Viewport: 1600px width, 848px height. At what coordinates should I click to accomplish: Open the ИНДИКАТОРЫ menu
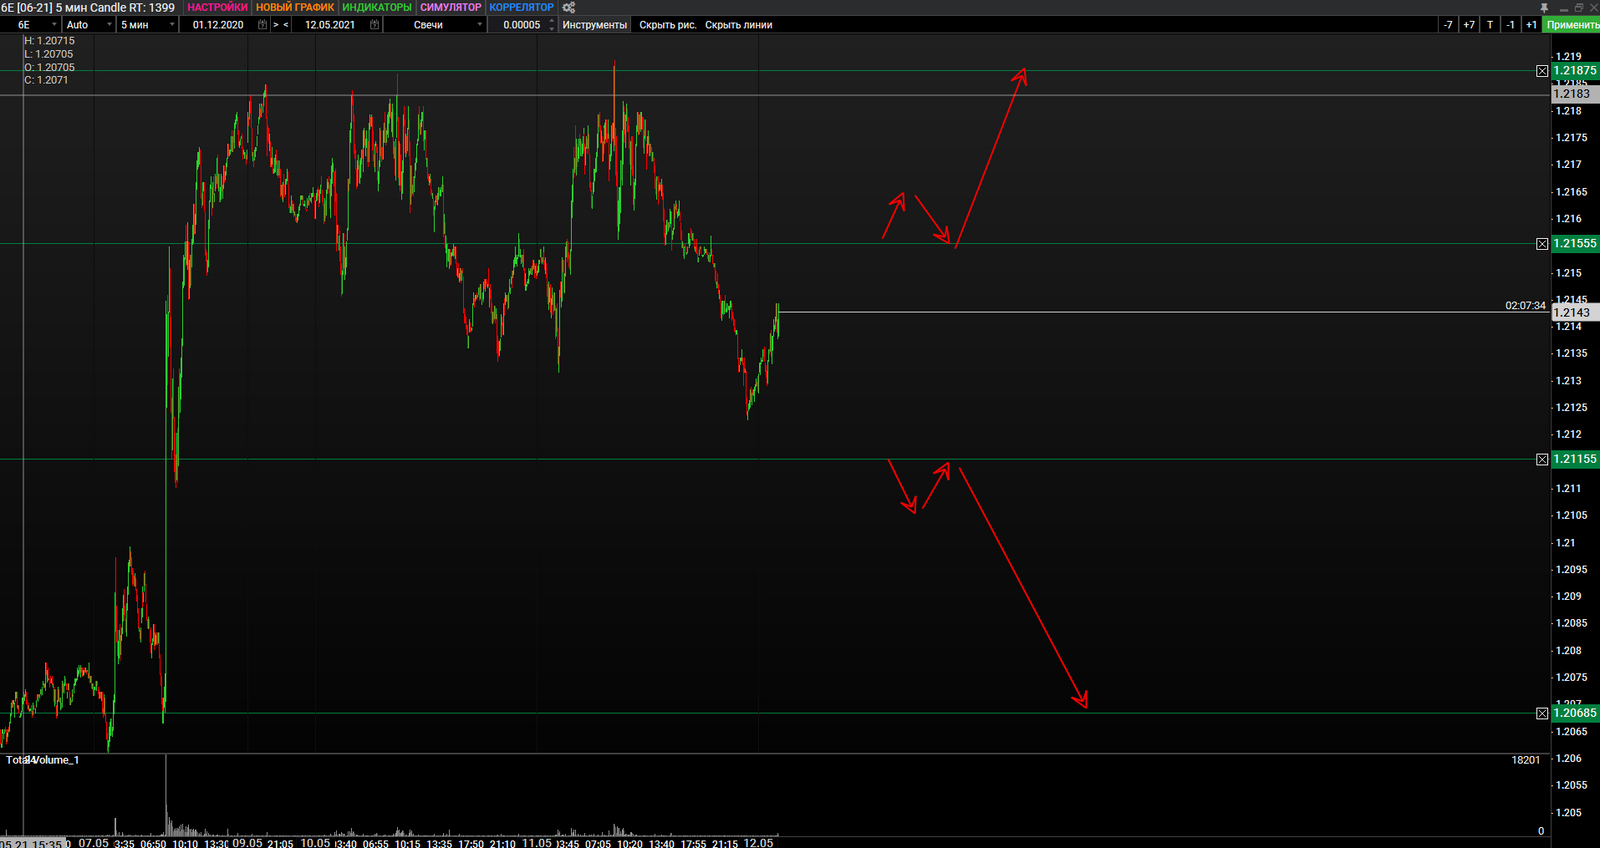point(377,7)
